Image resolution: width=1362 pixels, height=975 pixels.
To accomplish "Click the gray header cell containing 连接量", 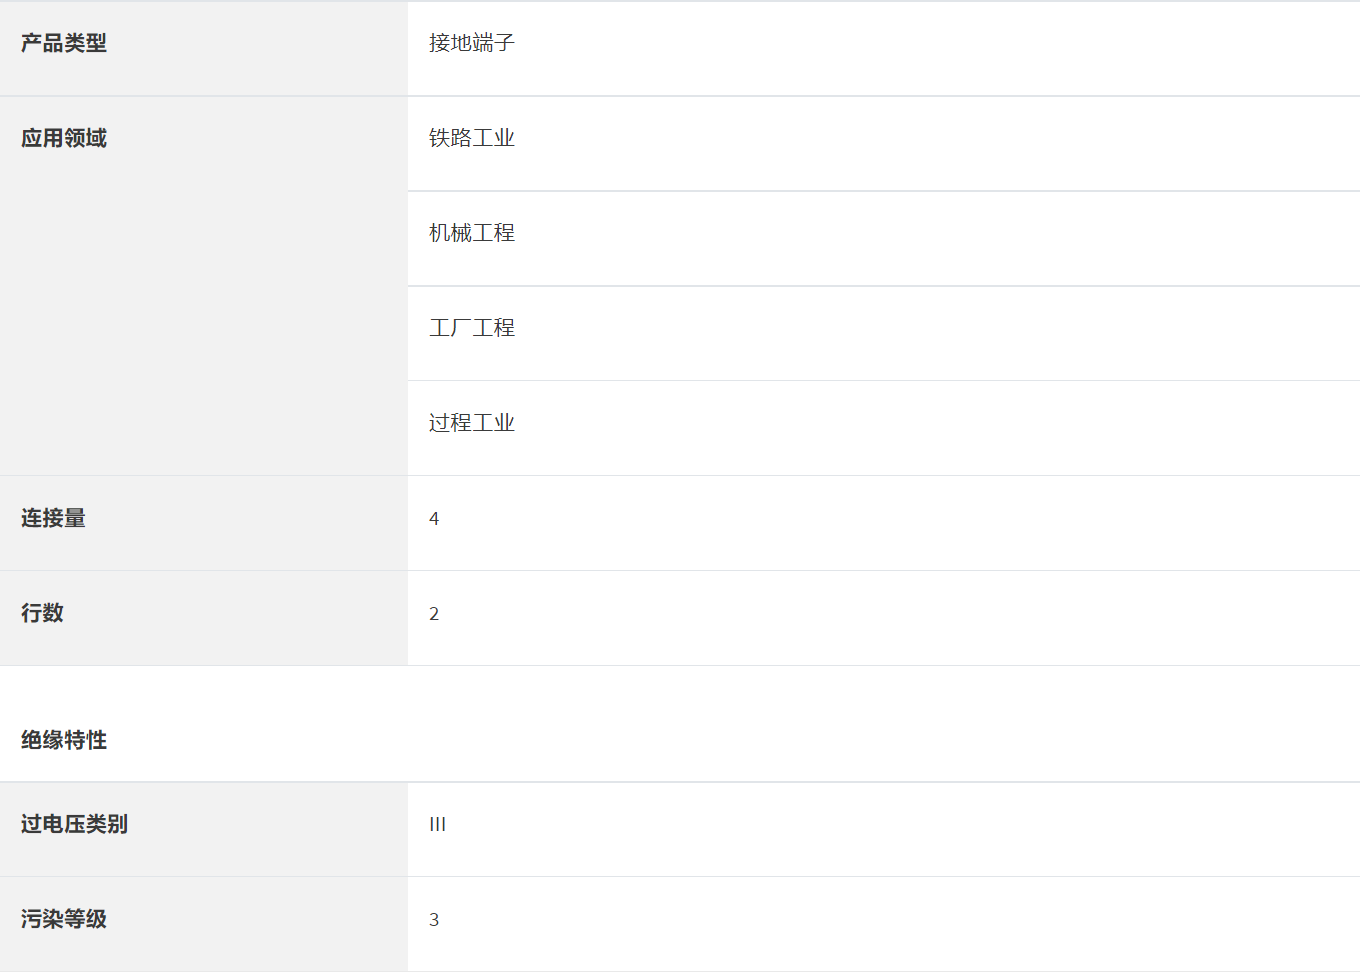I will (250, 523).
